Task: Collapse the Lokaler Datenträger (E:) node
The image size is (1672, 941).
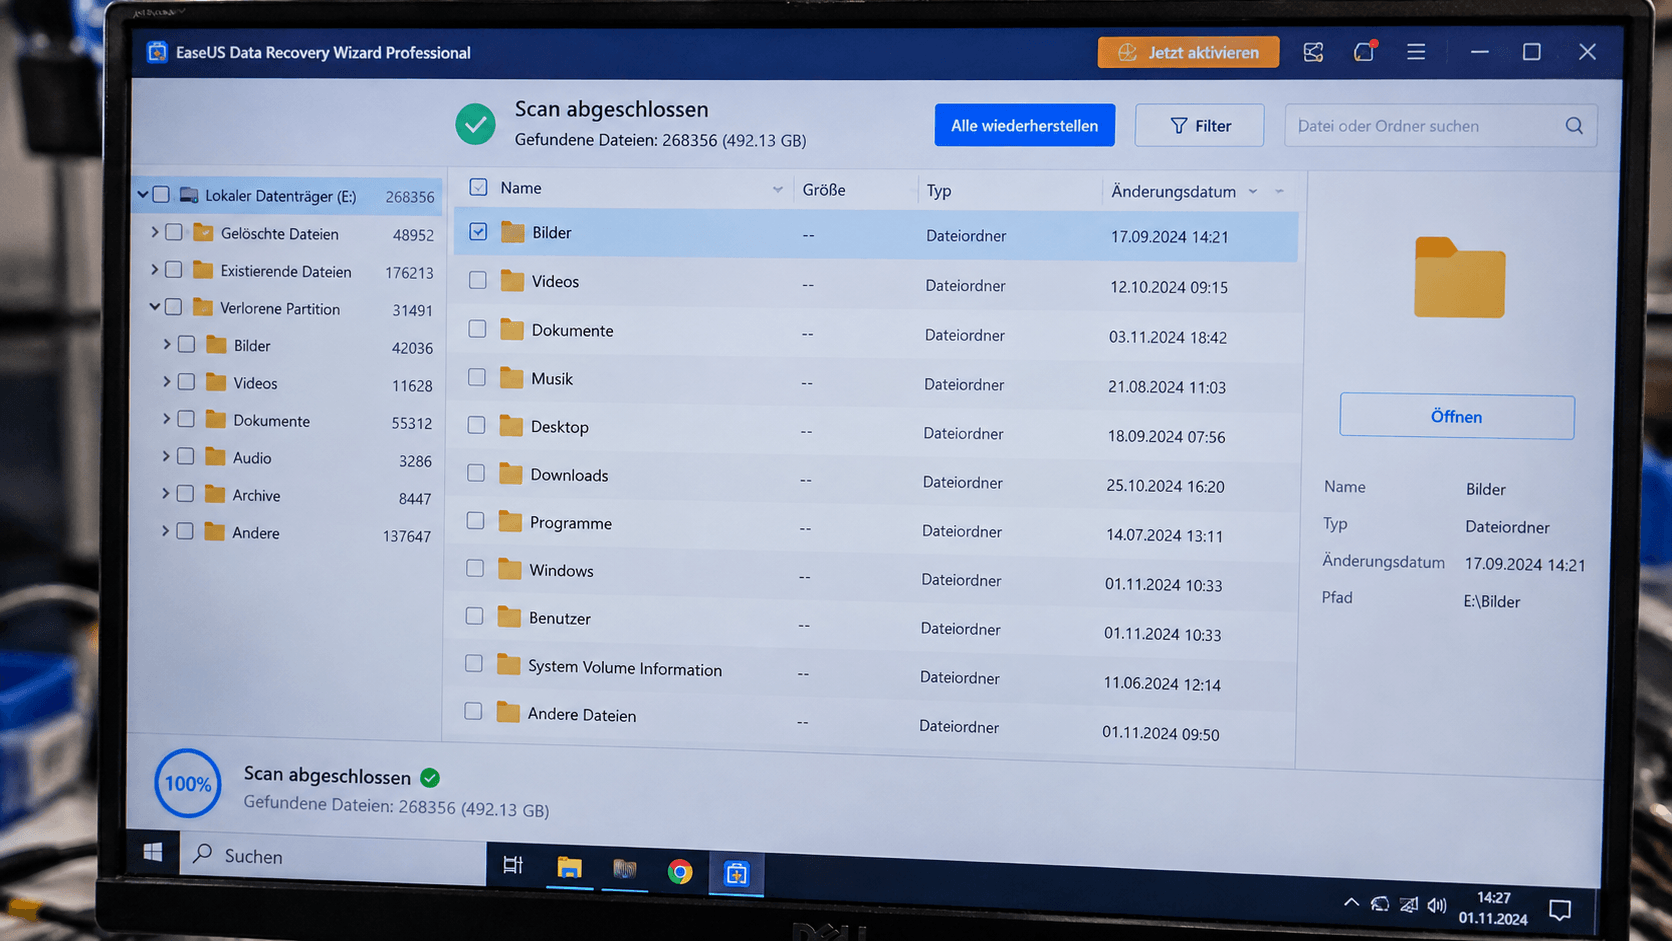Action: point(143,194)
